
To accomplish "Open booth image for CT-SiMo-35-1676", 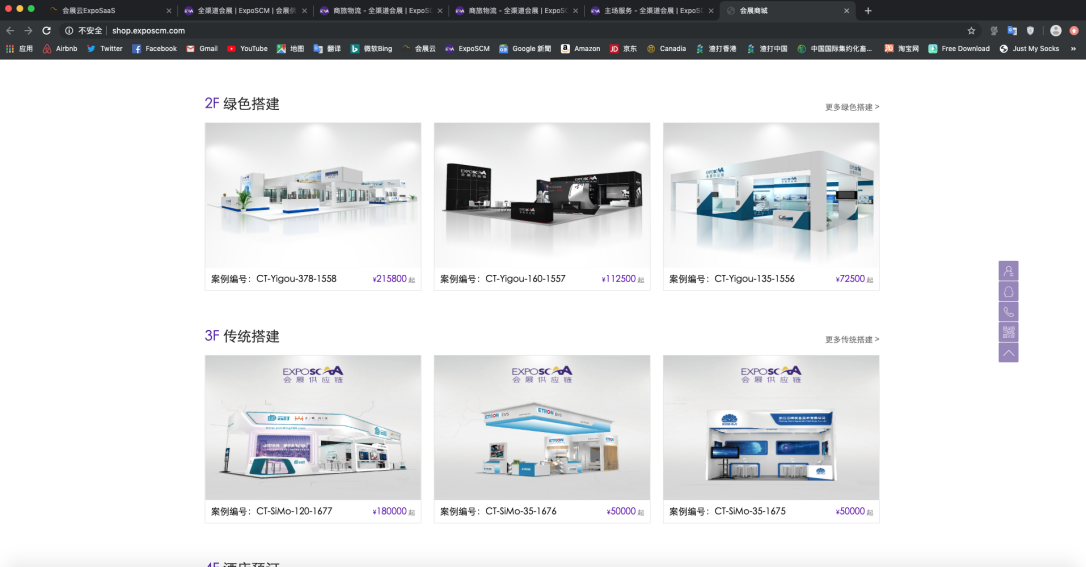I will pyautogui.click(x=542, y=428).
